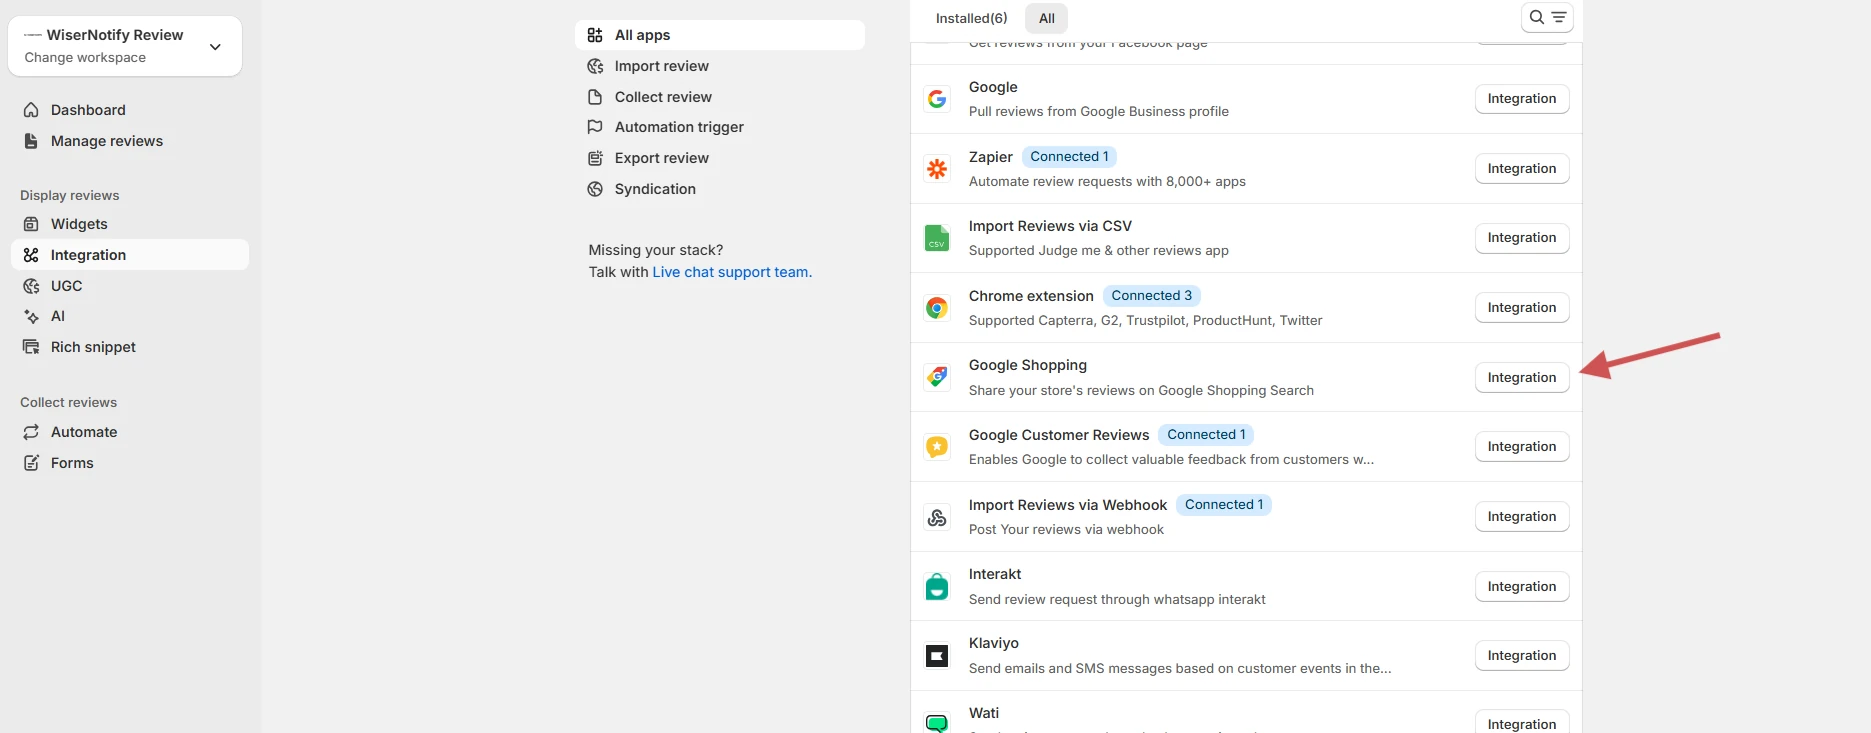The image size is (1871, 733).
Task: Click Integration button for Zapier
Action: [x=1522, y=169]
